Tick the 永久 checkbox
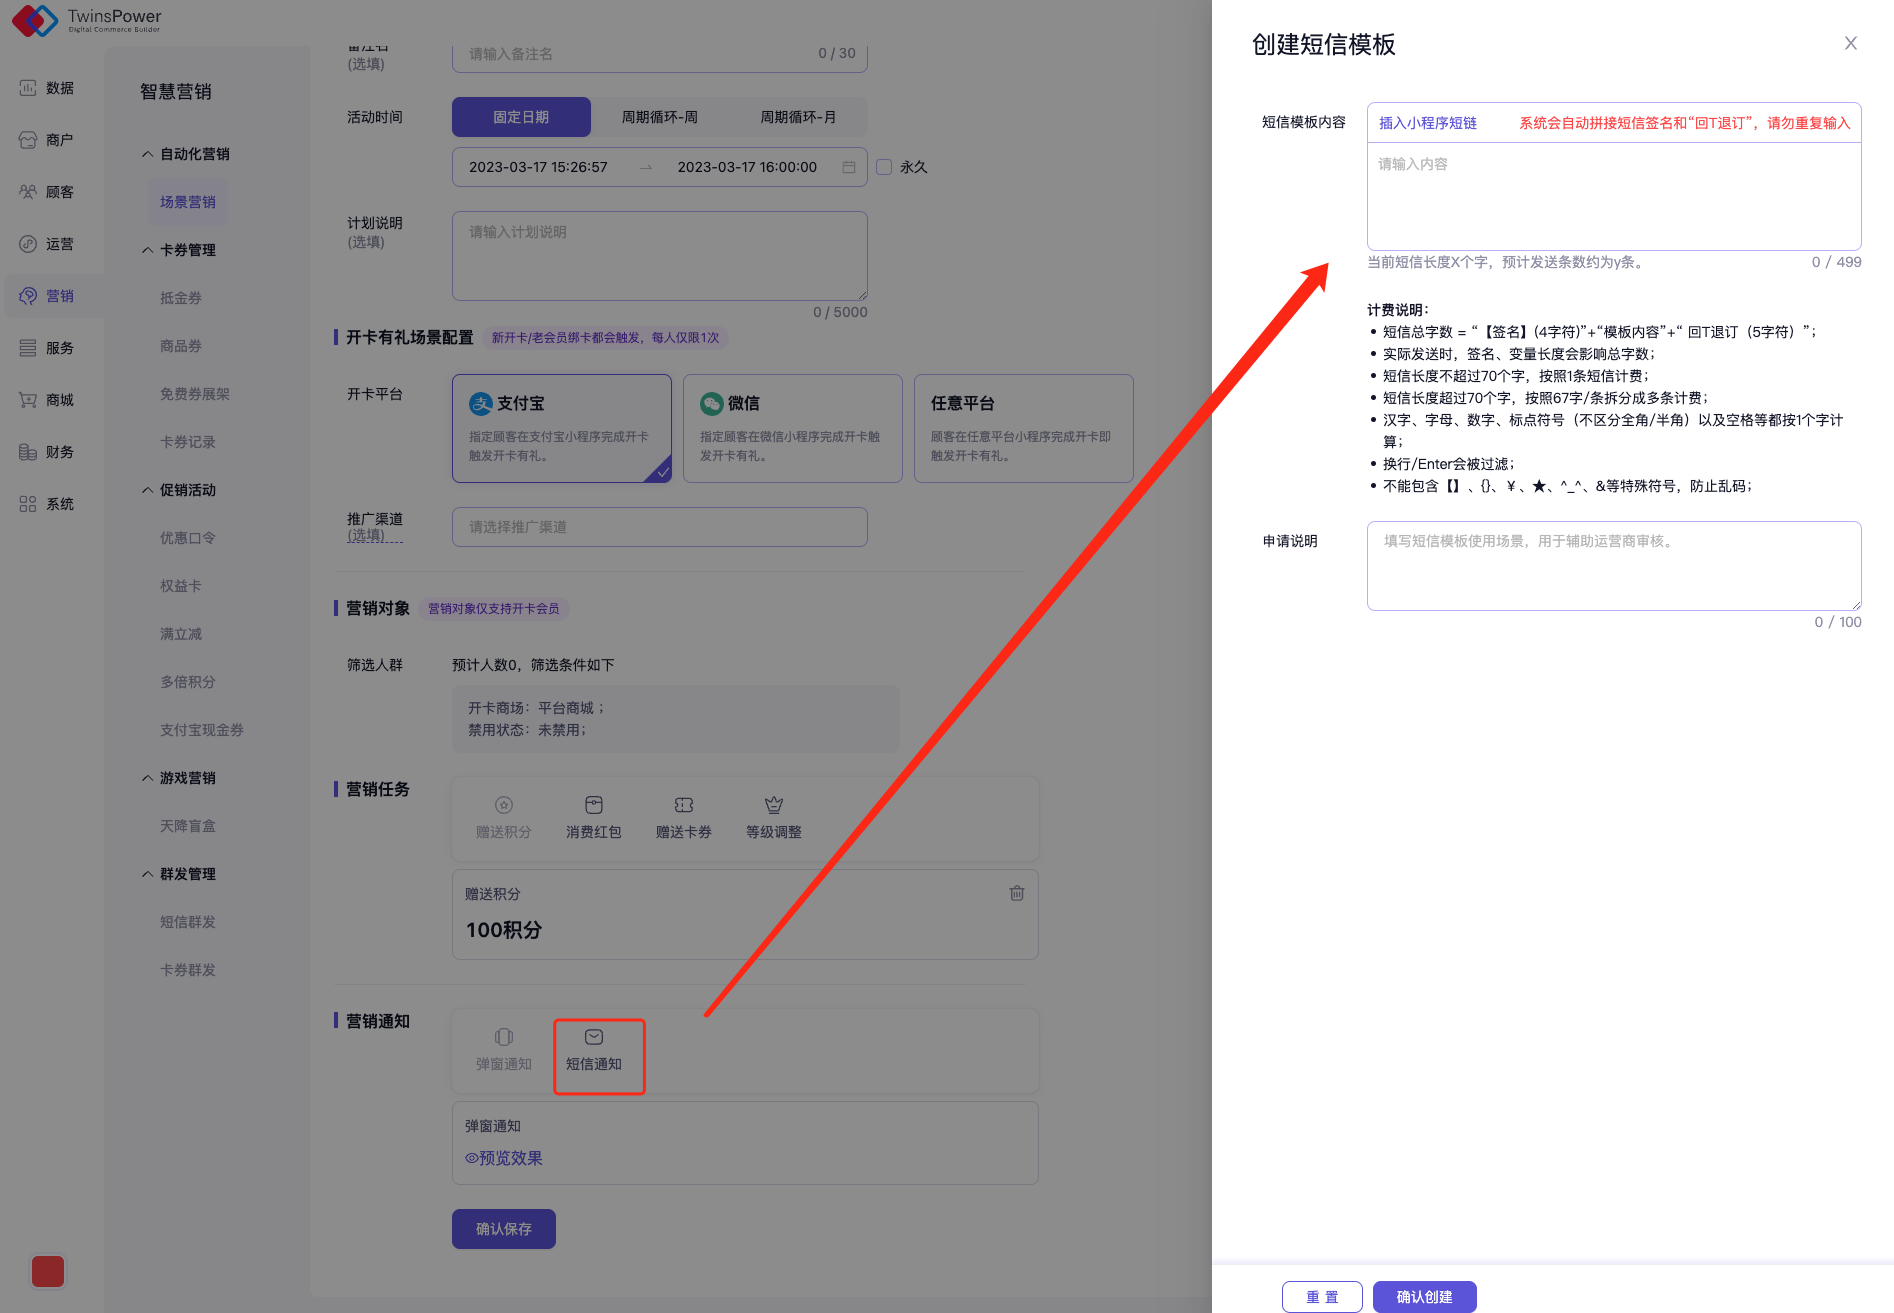 point(884,167)
